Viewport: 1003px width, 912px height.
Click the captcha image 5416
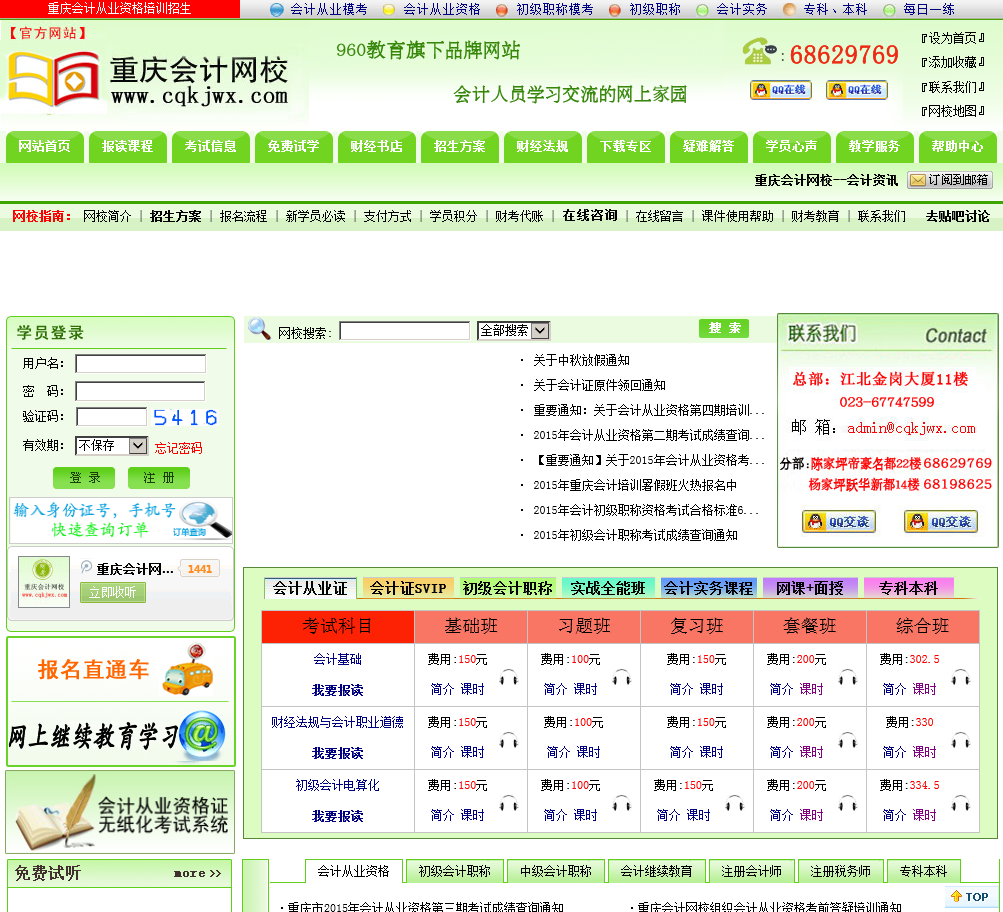pos(185,418)
